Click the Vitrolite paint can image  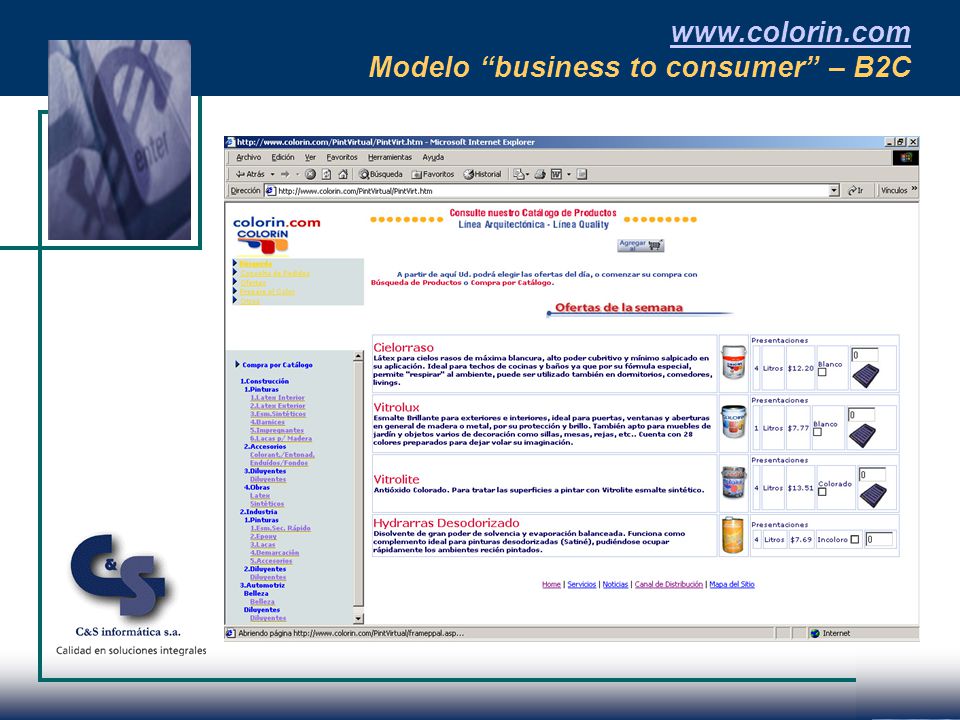[733, 482]
